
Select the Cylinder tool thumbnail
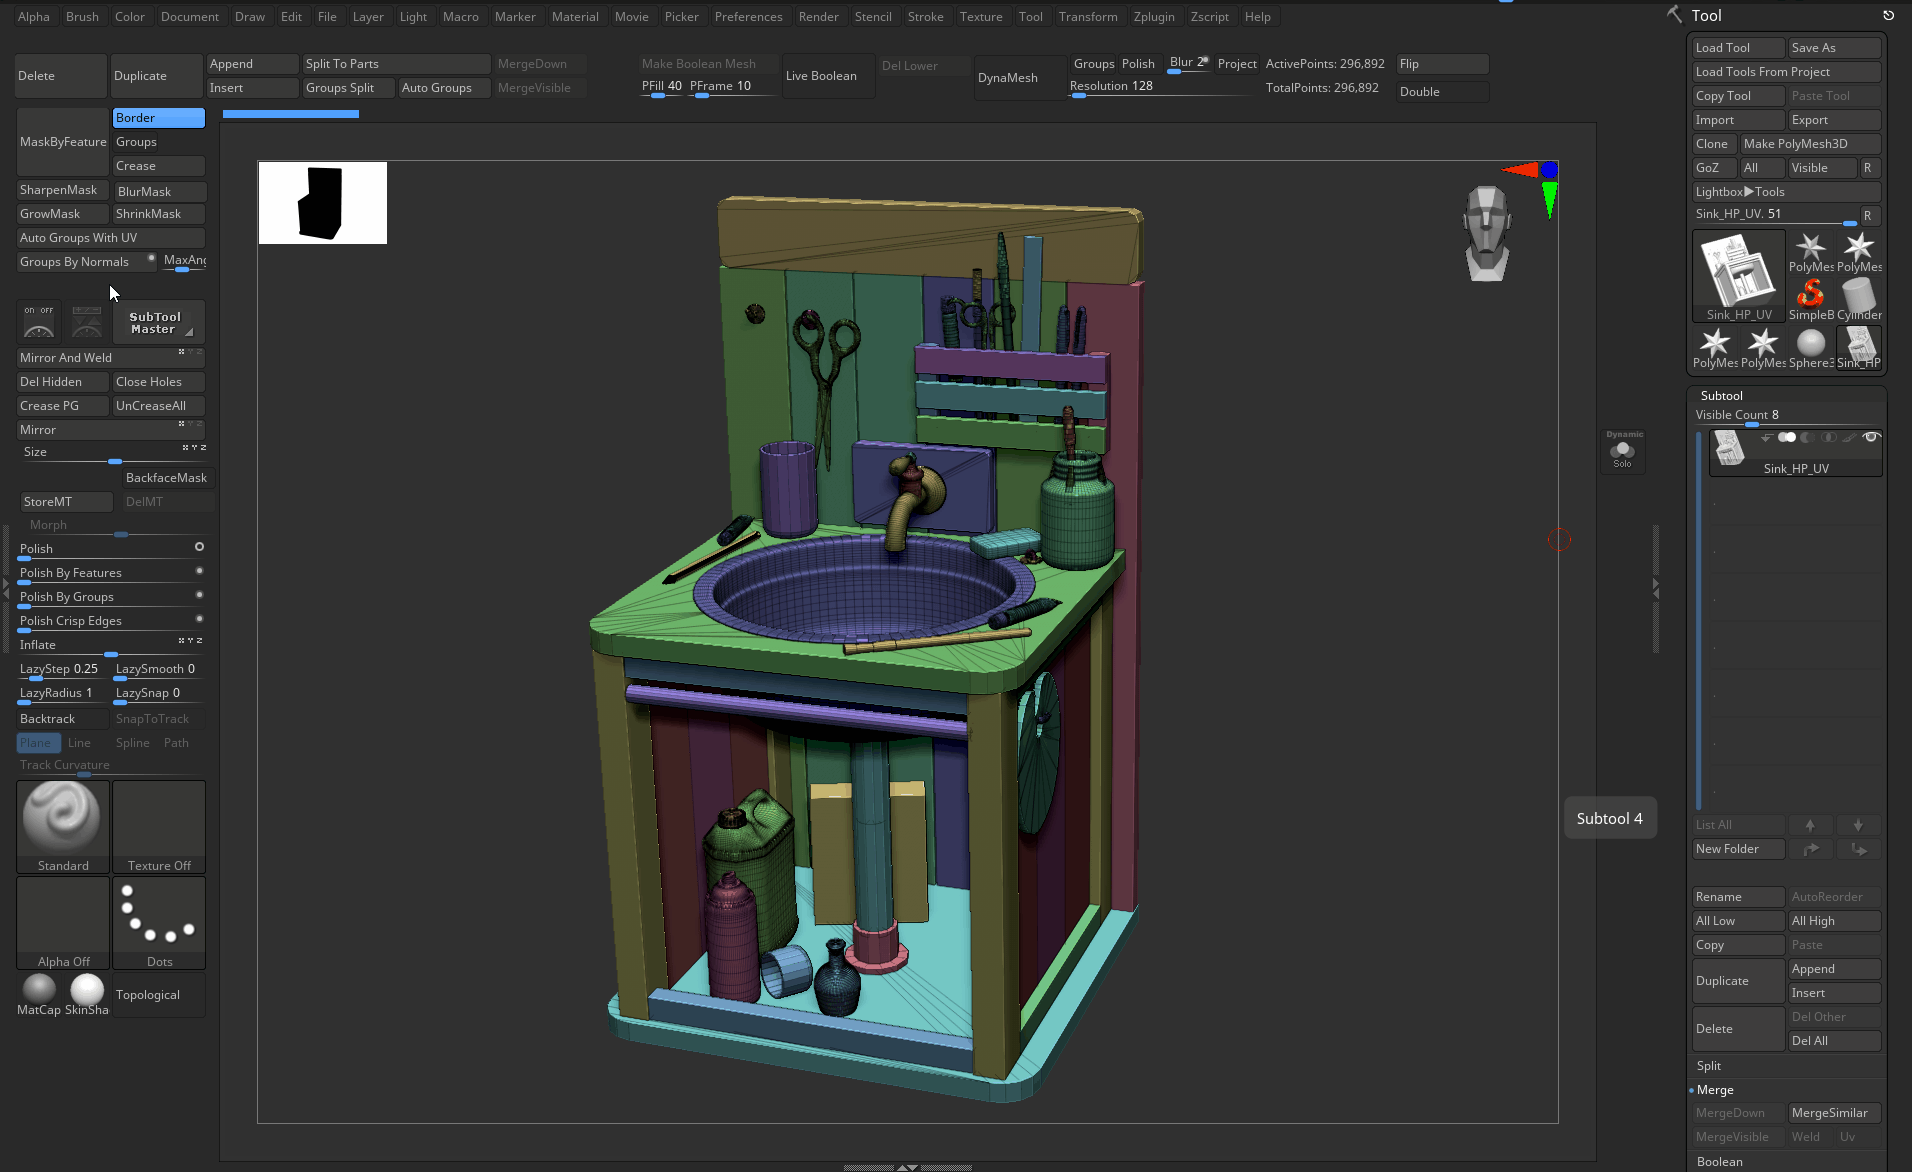[1858, 298]
